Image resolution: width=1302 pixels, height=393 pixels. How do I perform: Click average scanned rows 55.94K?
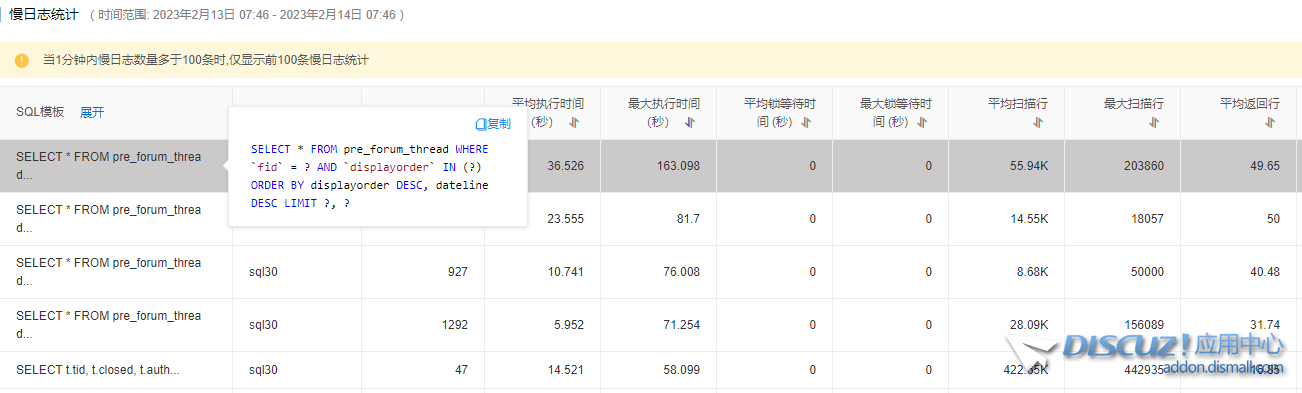click(x=1029, y=166)
